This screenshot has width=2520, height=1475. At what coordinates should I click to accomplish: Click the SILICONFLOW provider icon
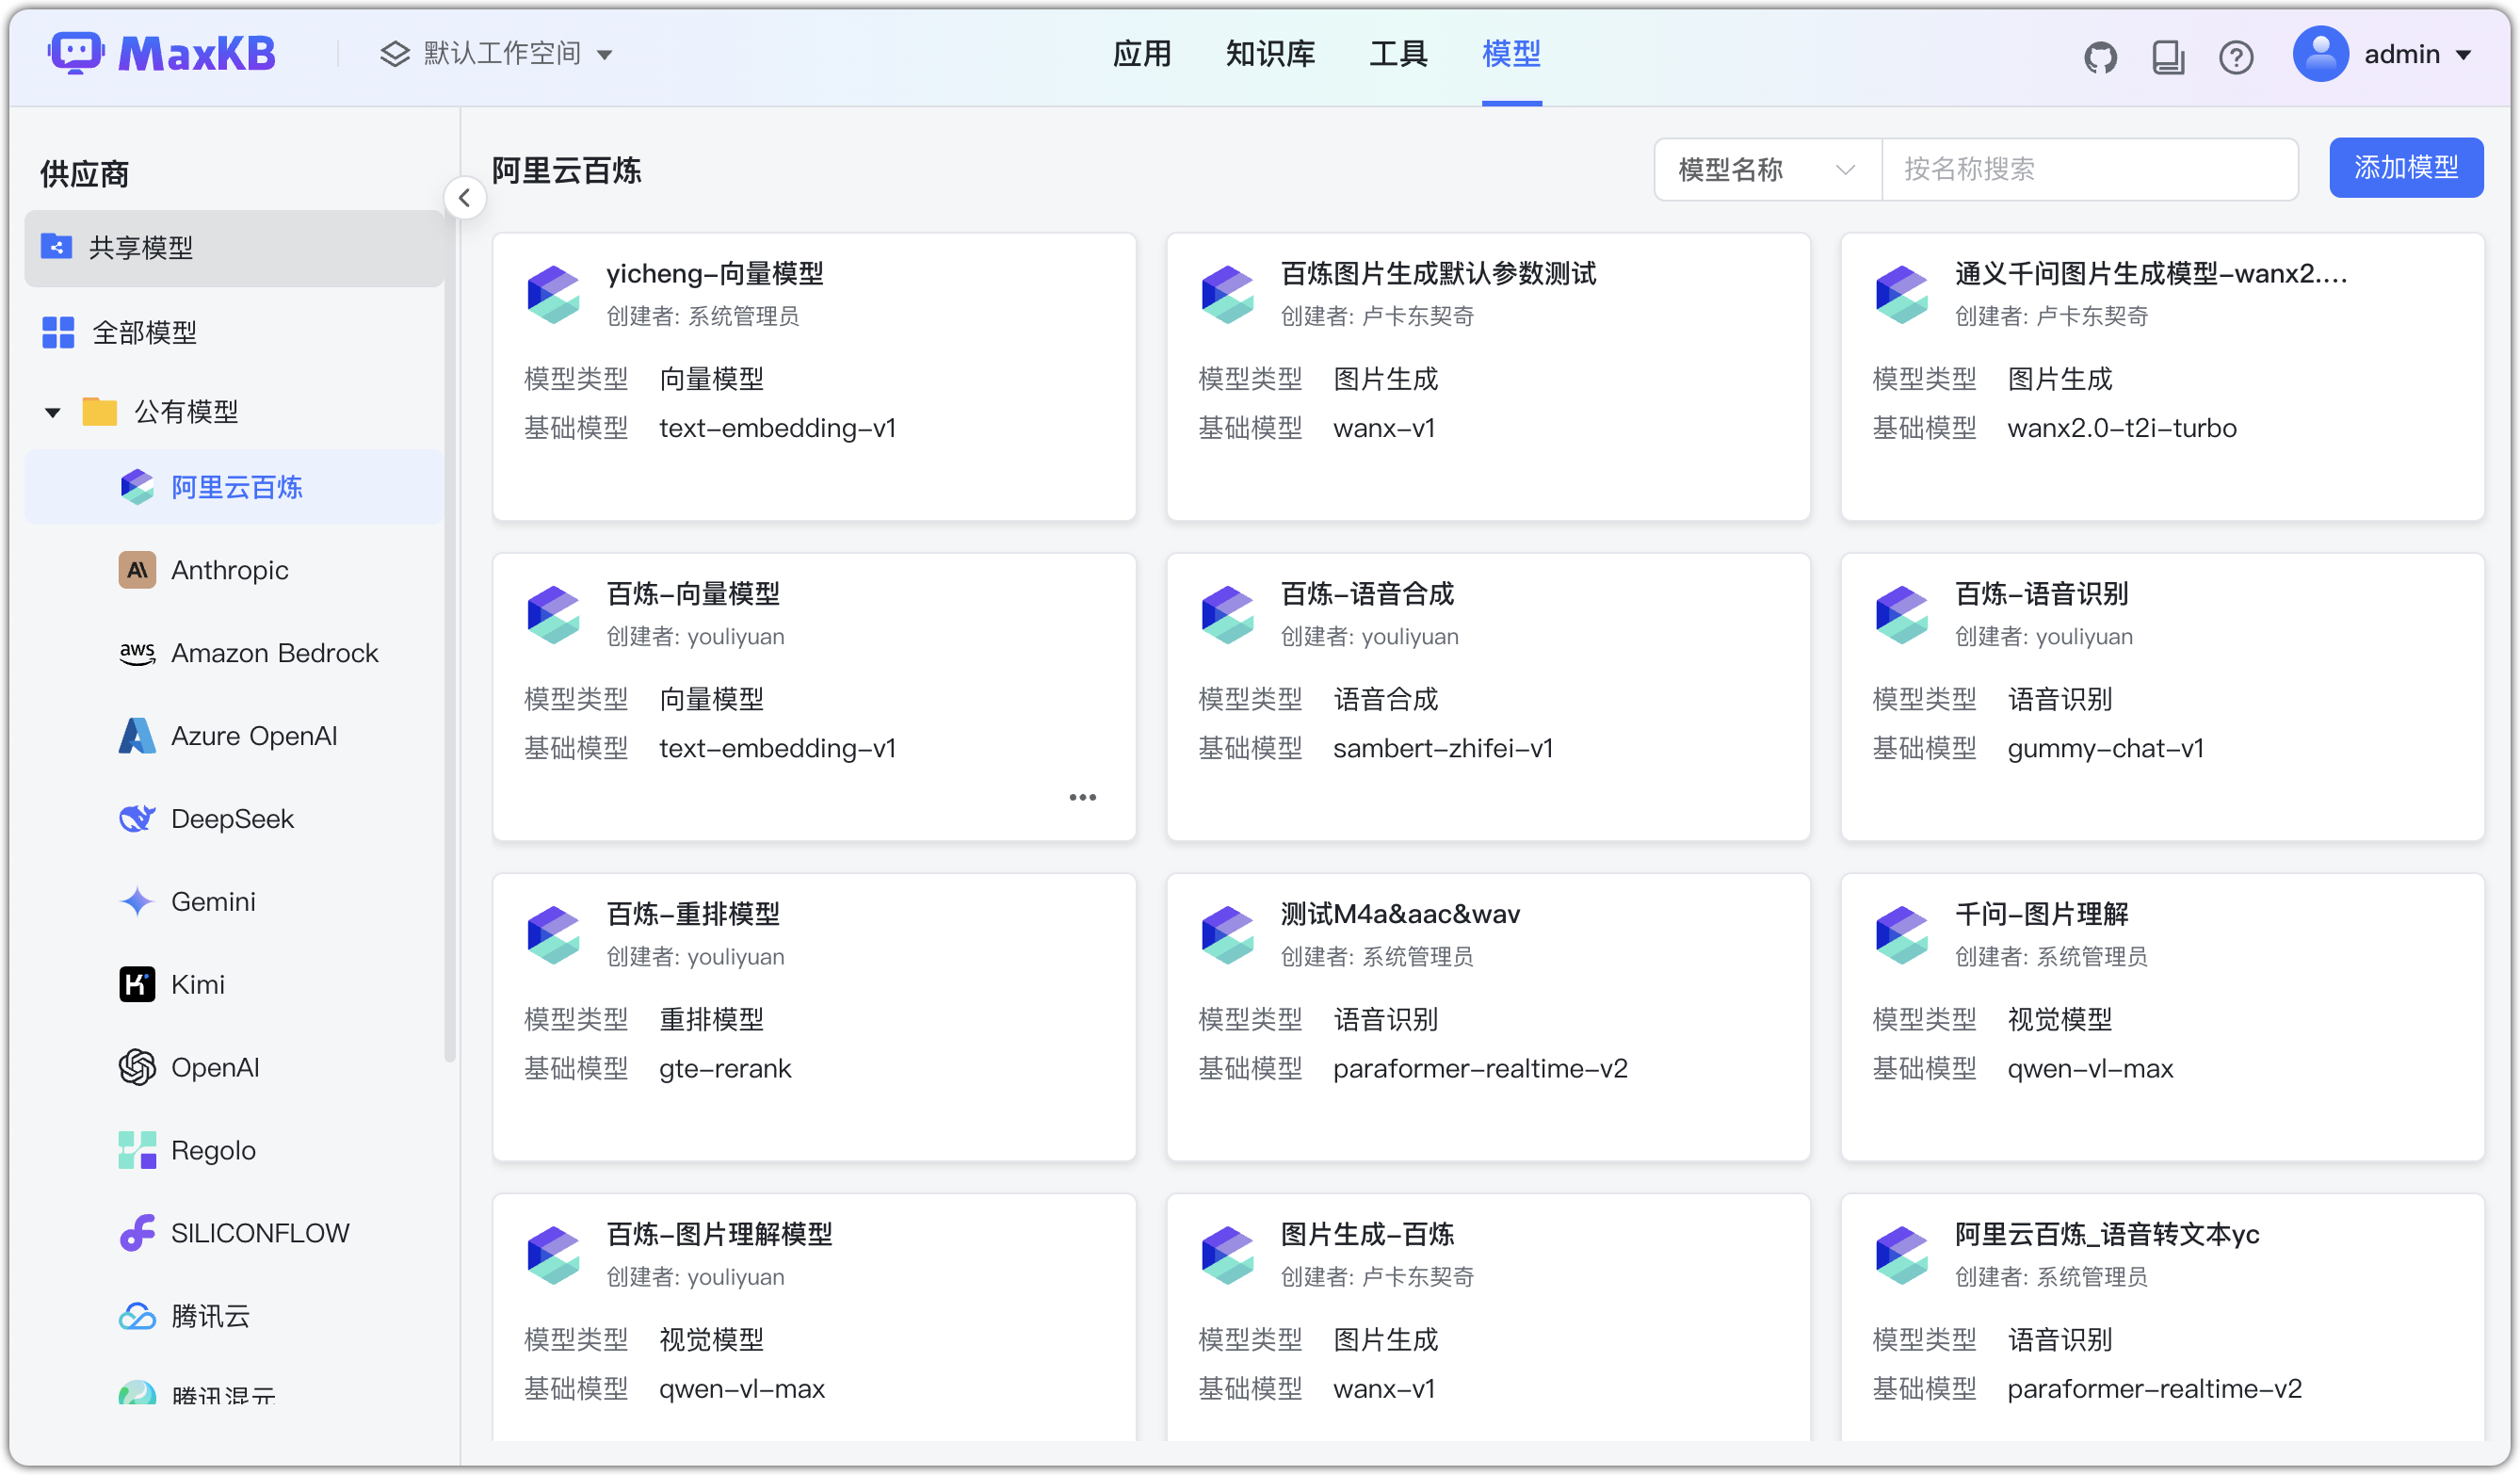pyautogui.click(x=137, y=1234)
